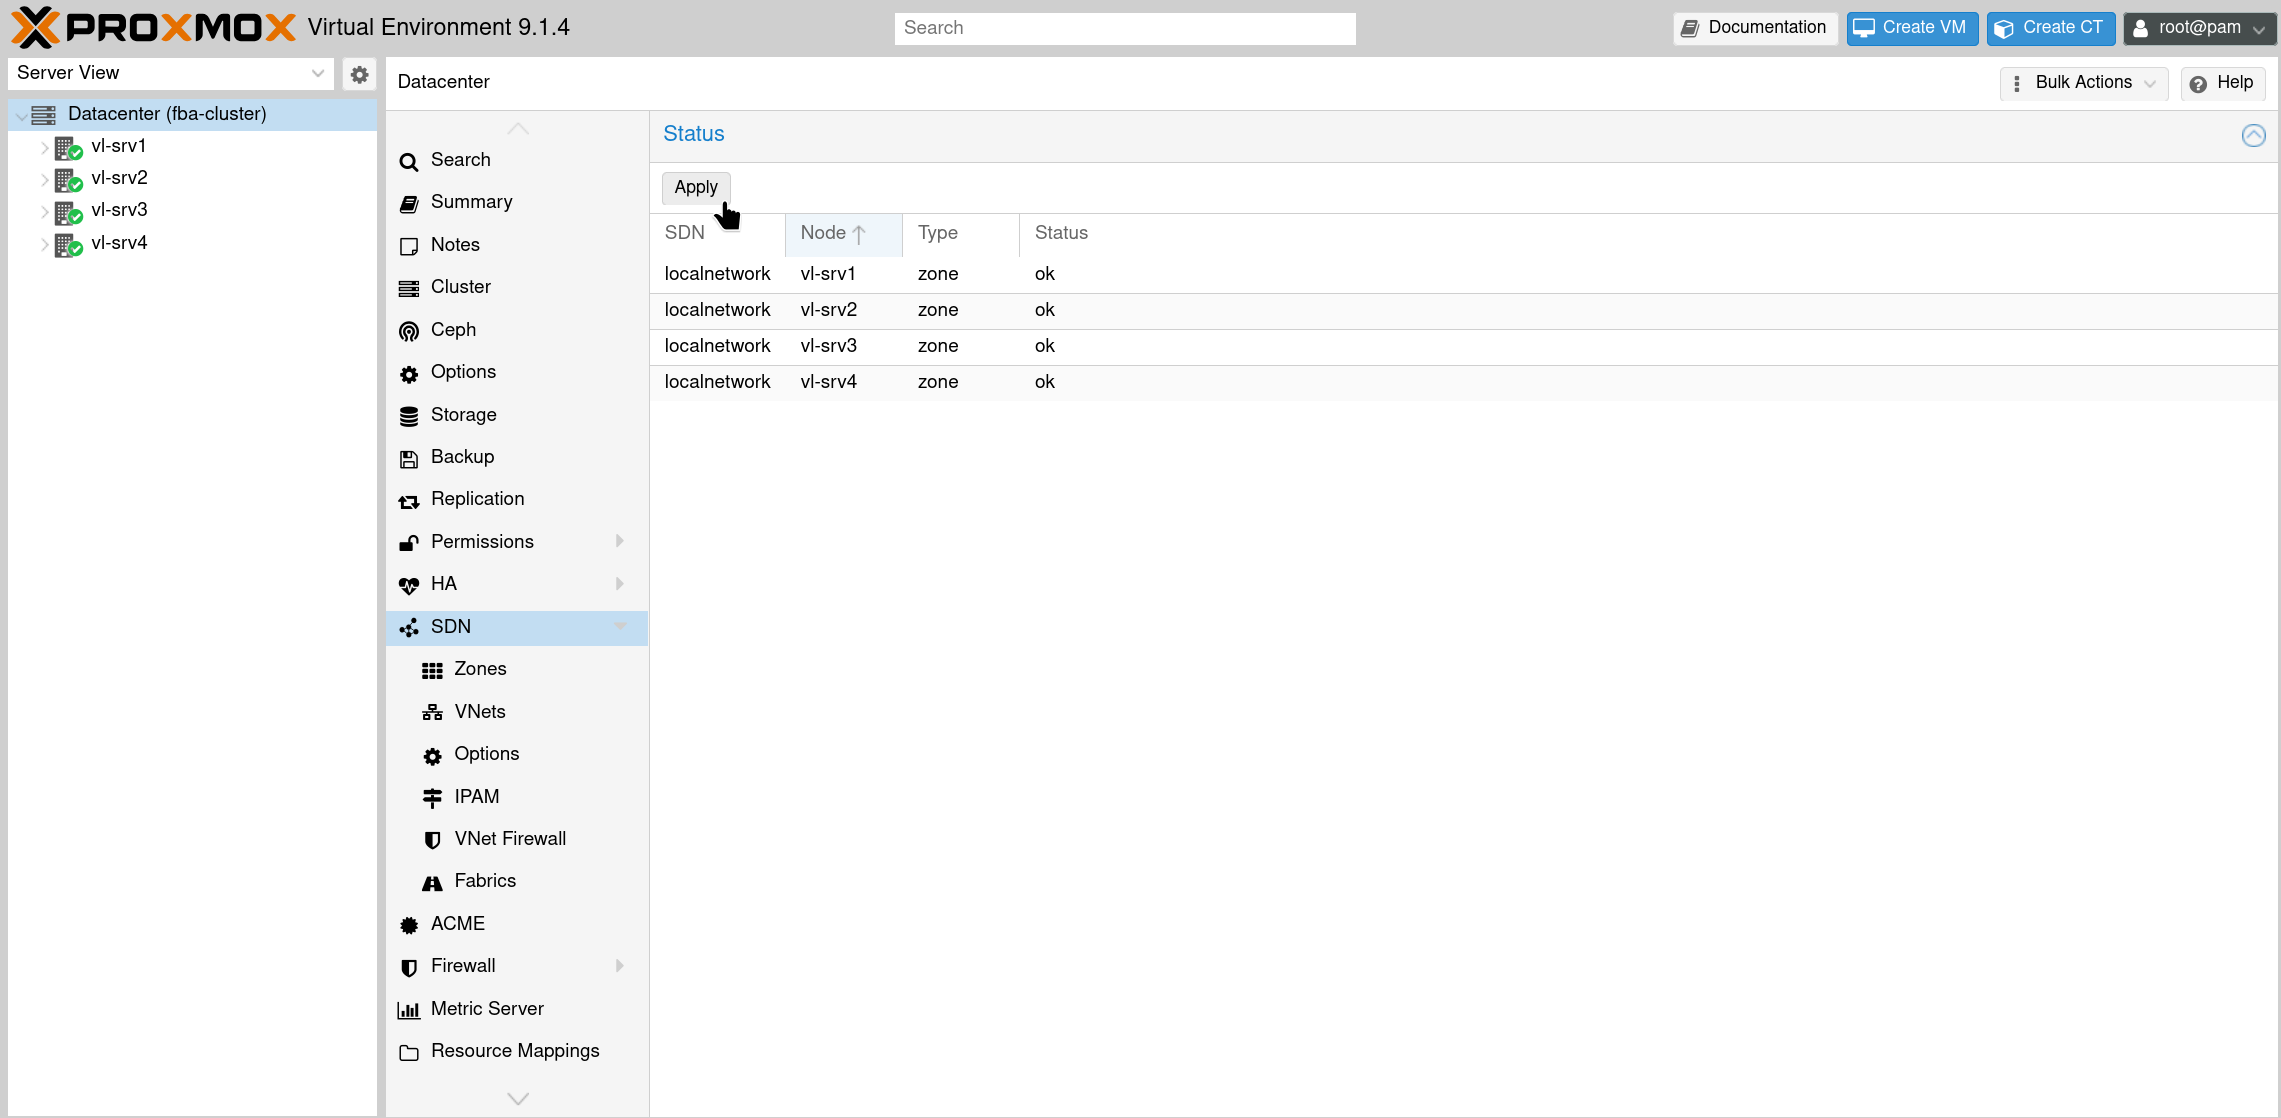Expand the Permissions submenu arrow

click(620, 541)
